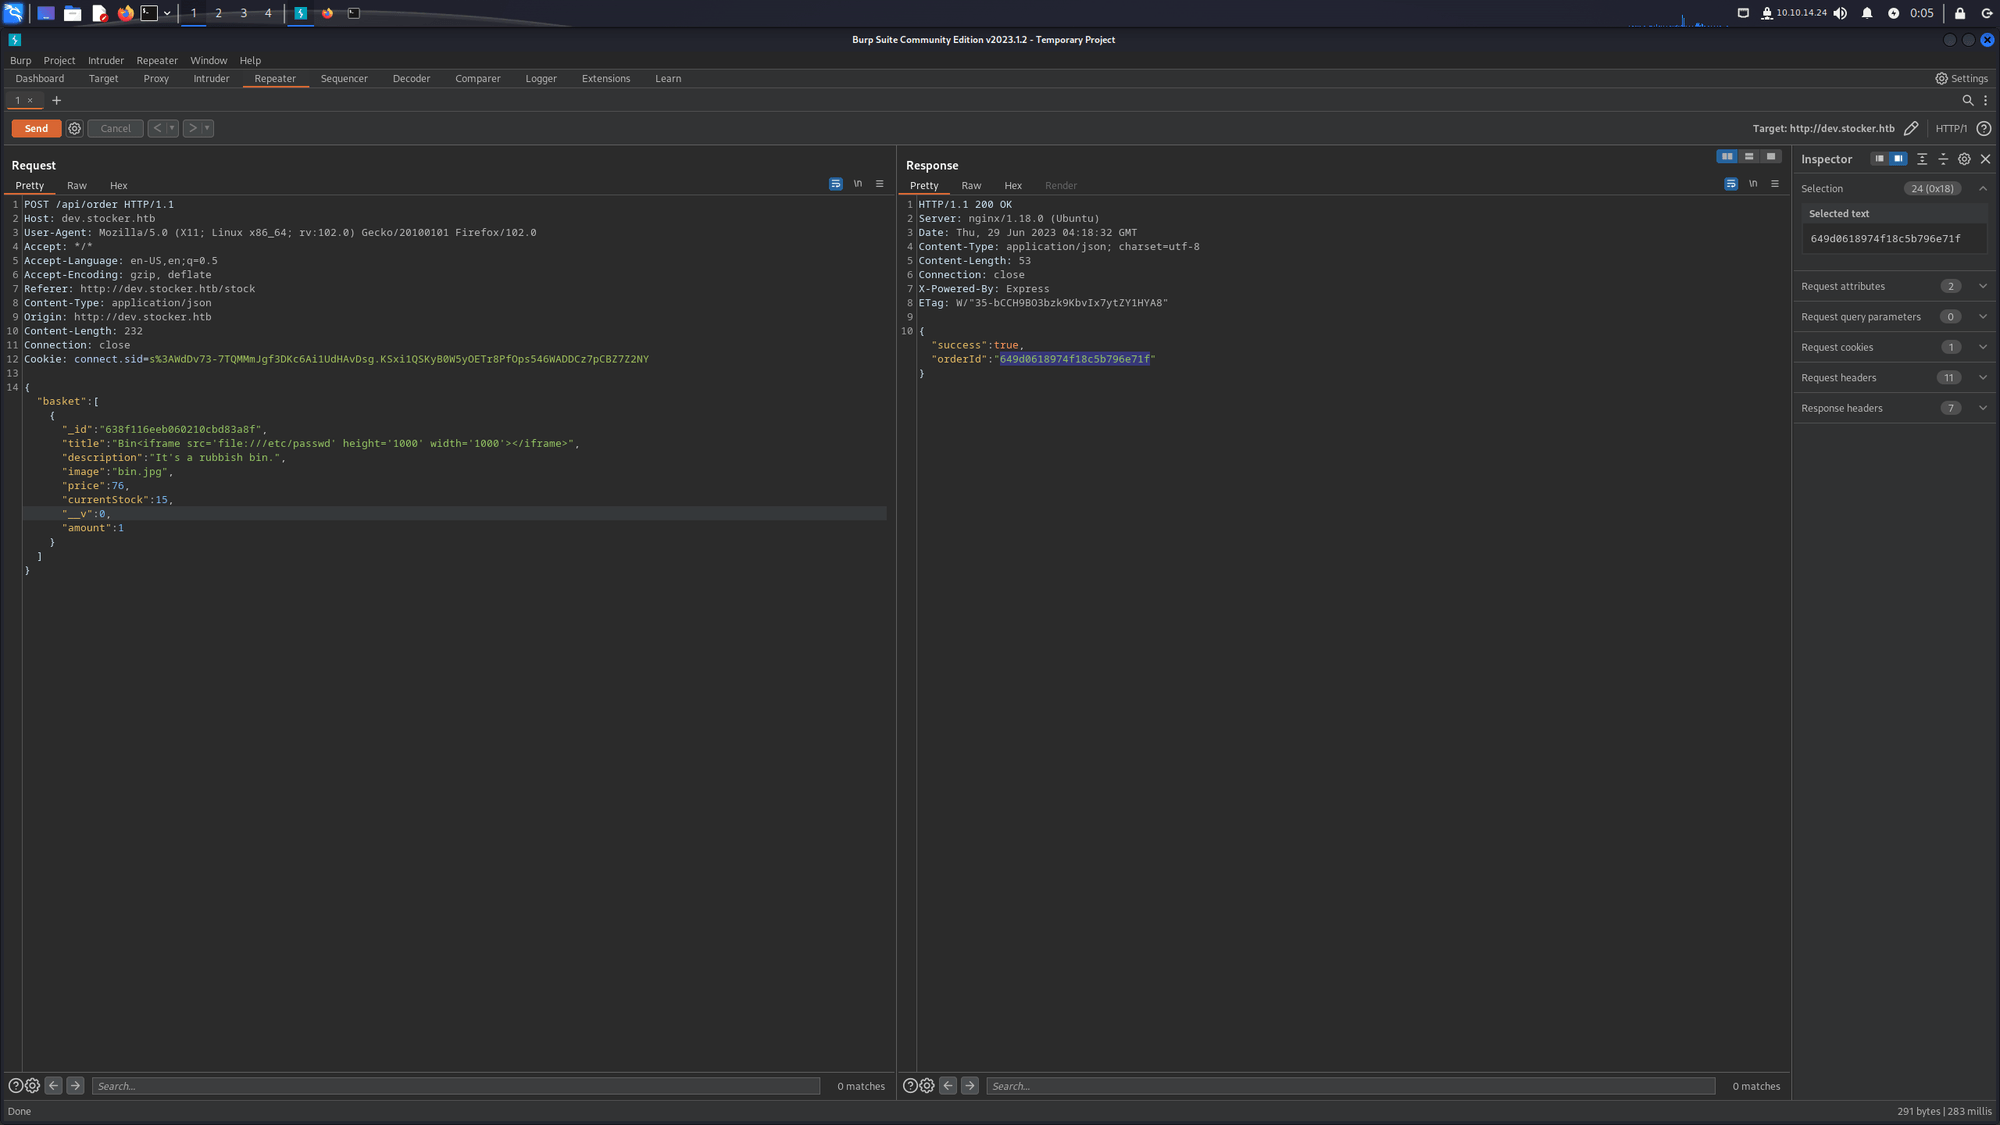
Task: Expand Response headers section
Action: (1983, 408)
